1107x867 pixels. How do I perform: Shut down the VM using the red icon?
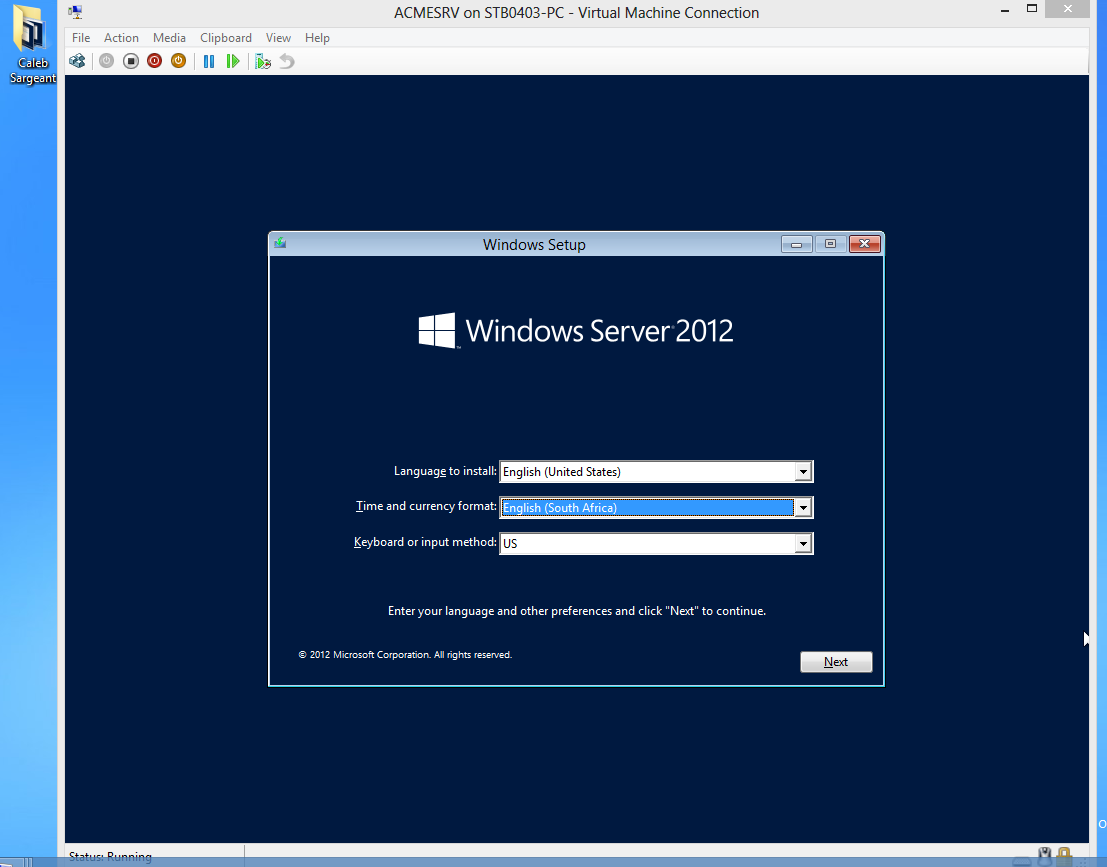click(155, 61)
